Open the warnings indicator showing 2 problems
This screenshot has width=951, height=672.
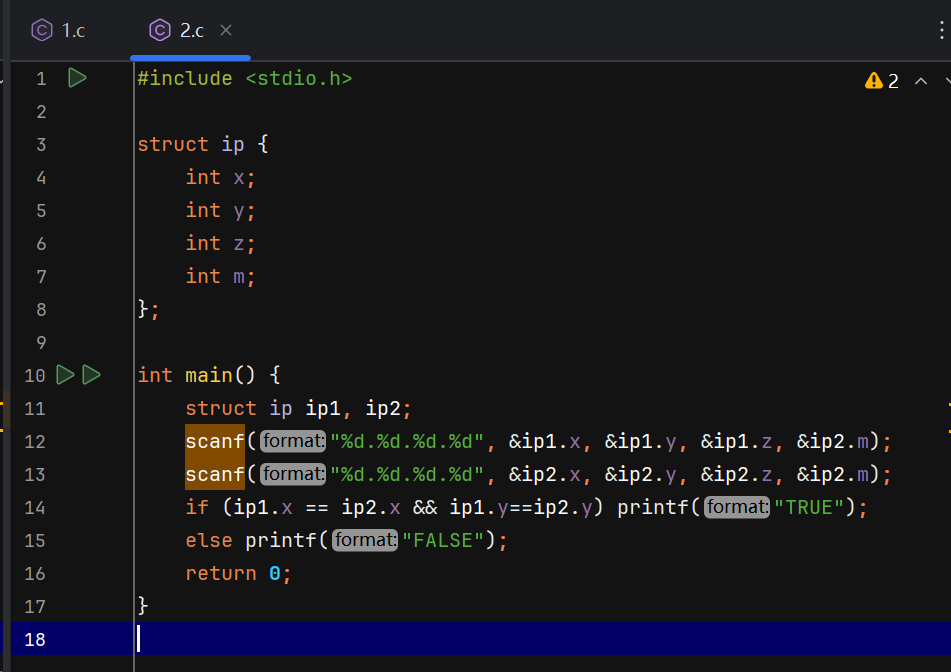881,81
